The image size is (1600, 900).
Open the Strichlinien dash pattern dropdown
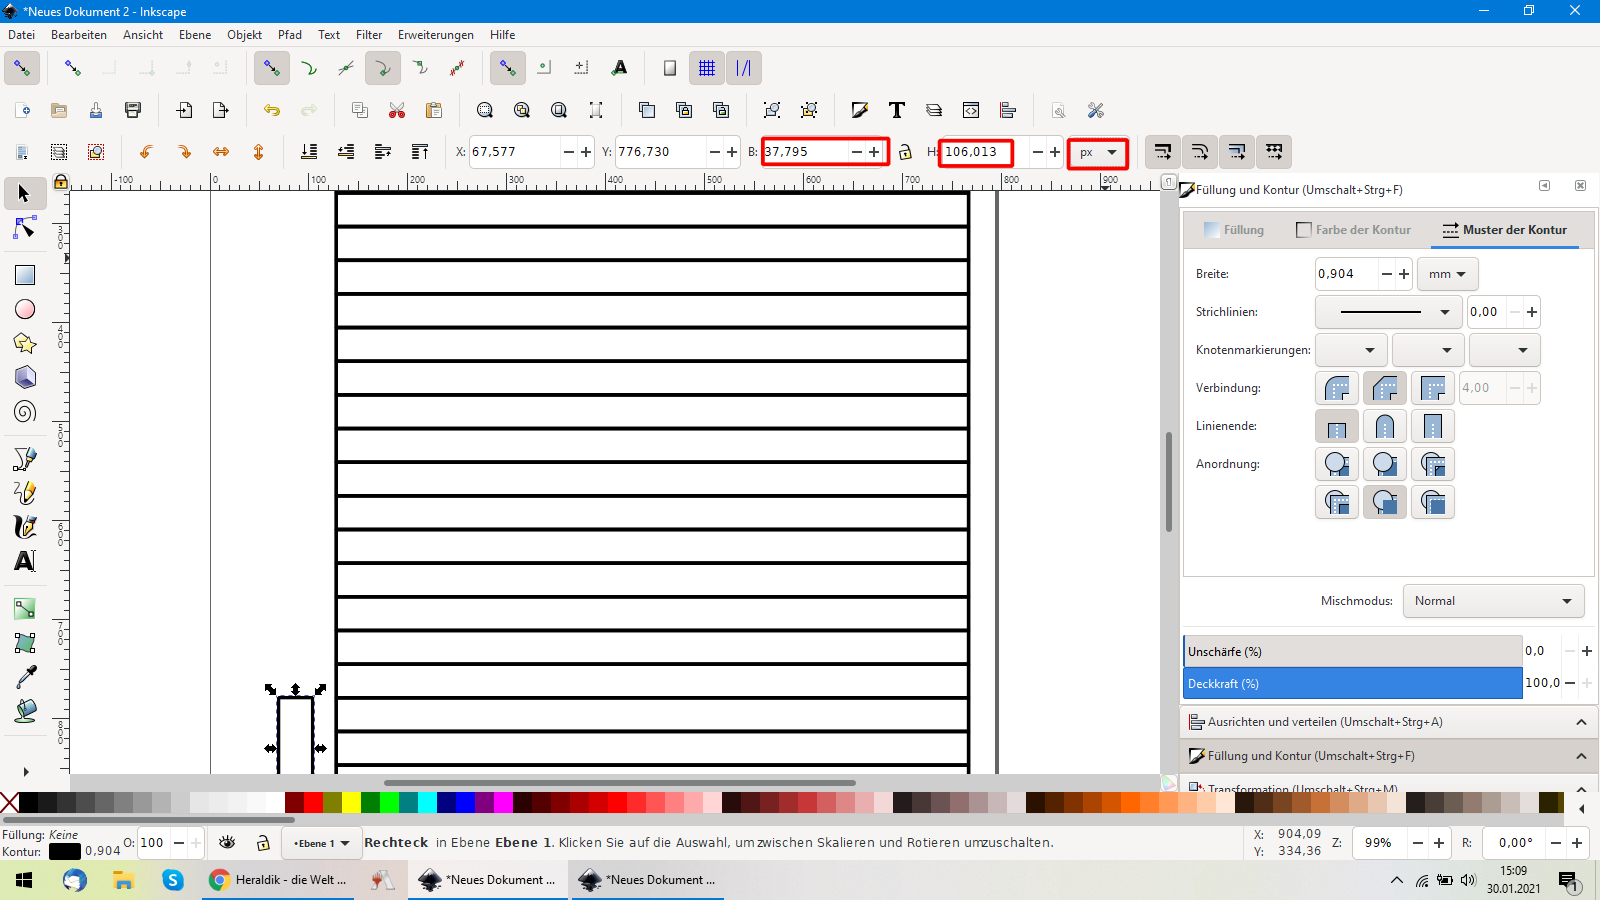pyautogui.click(x=1388, y=312)
